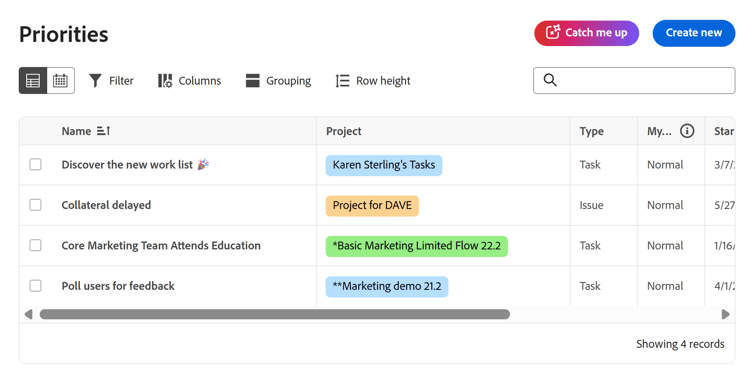Click the Row height icon
Viewport: 750px width, 374px height.
click(342, 81)
